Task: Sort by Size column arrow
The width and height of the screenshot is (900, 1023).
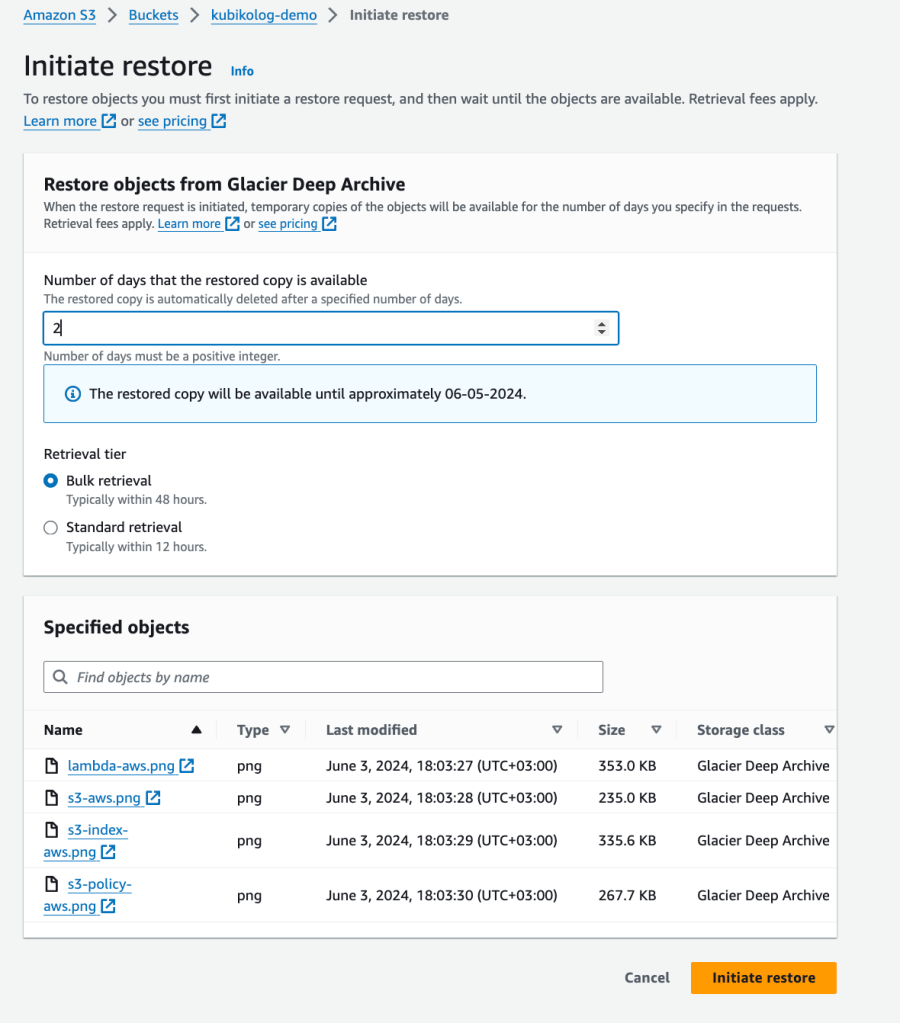Action: point(656,730)
